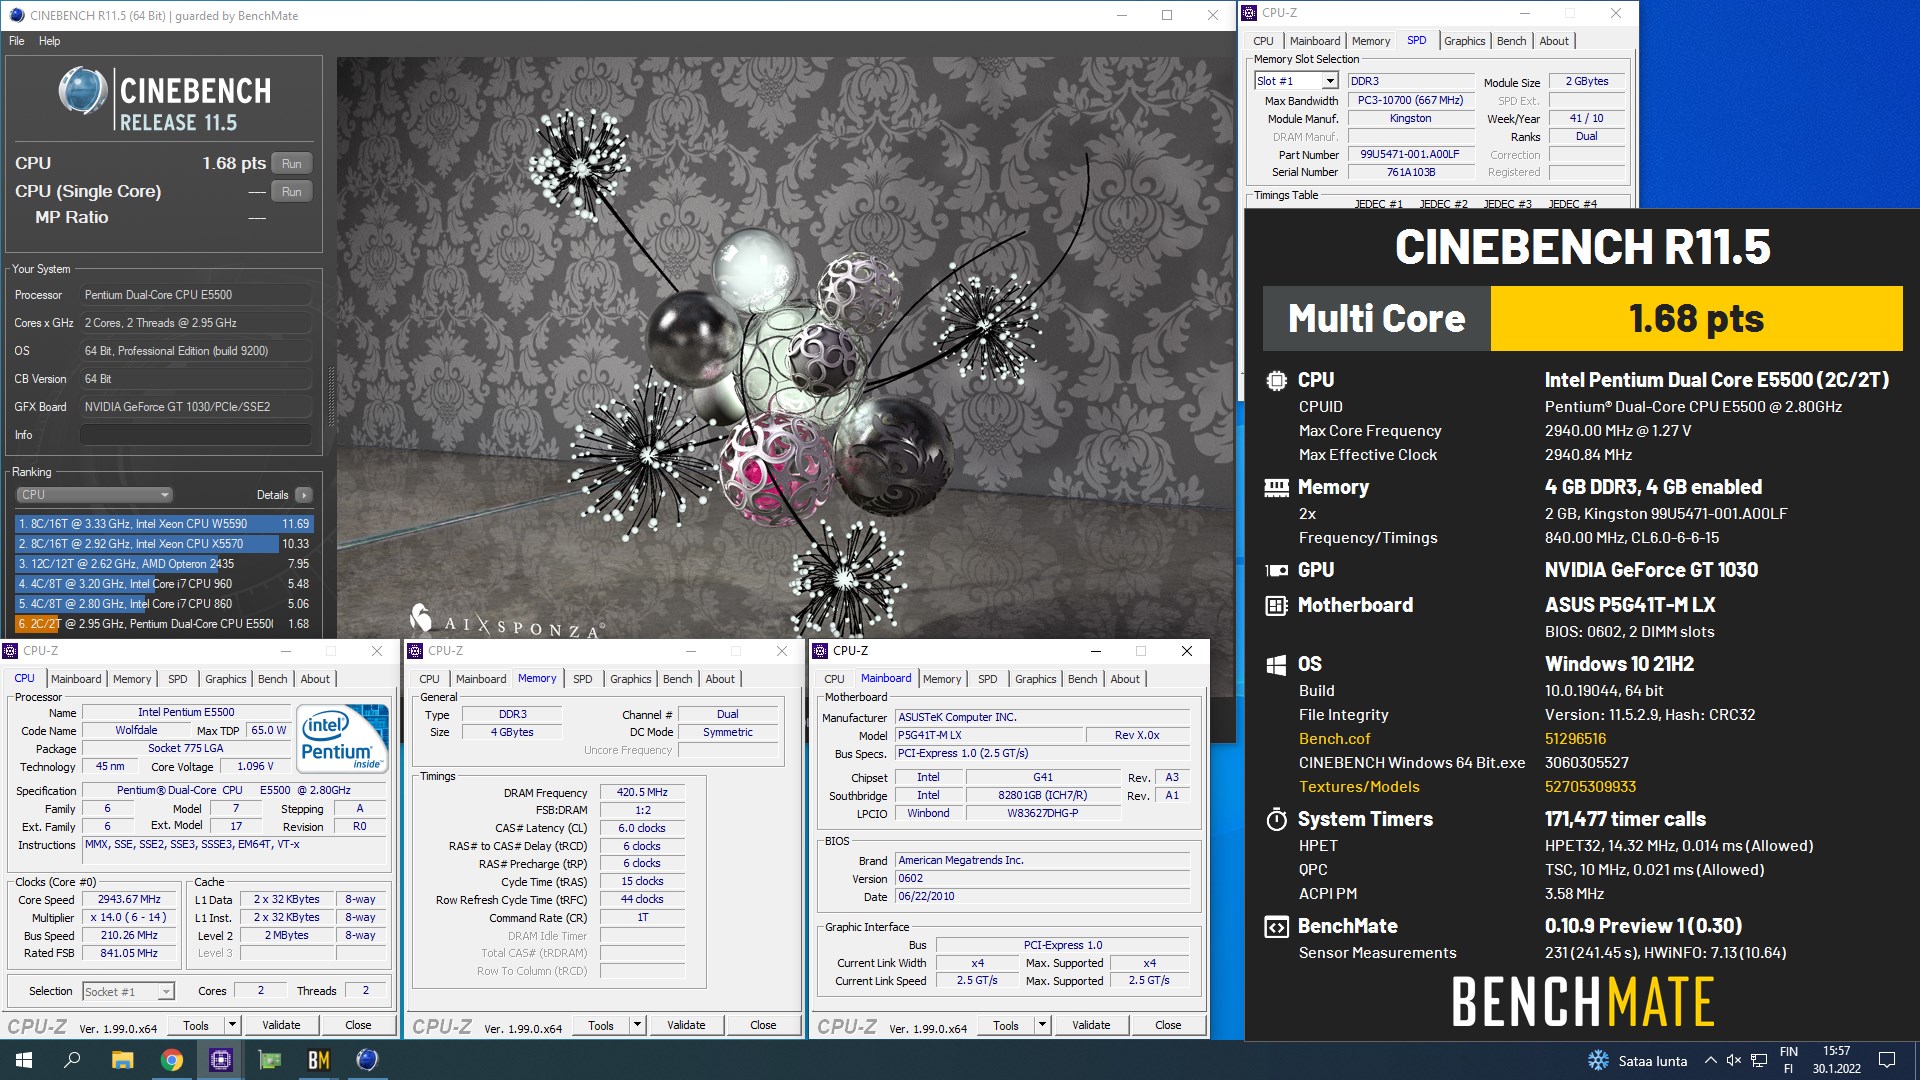Launch Google Chrome from the taskbar
Screen dimensions: 1920x1080
click(x=171, y=1060)
